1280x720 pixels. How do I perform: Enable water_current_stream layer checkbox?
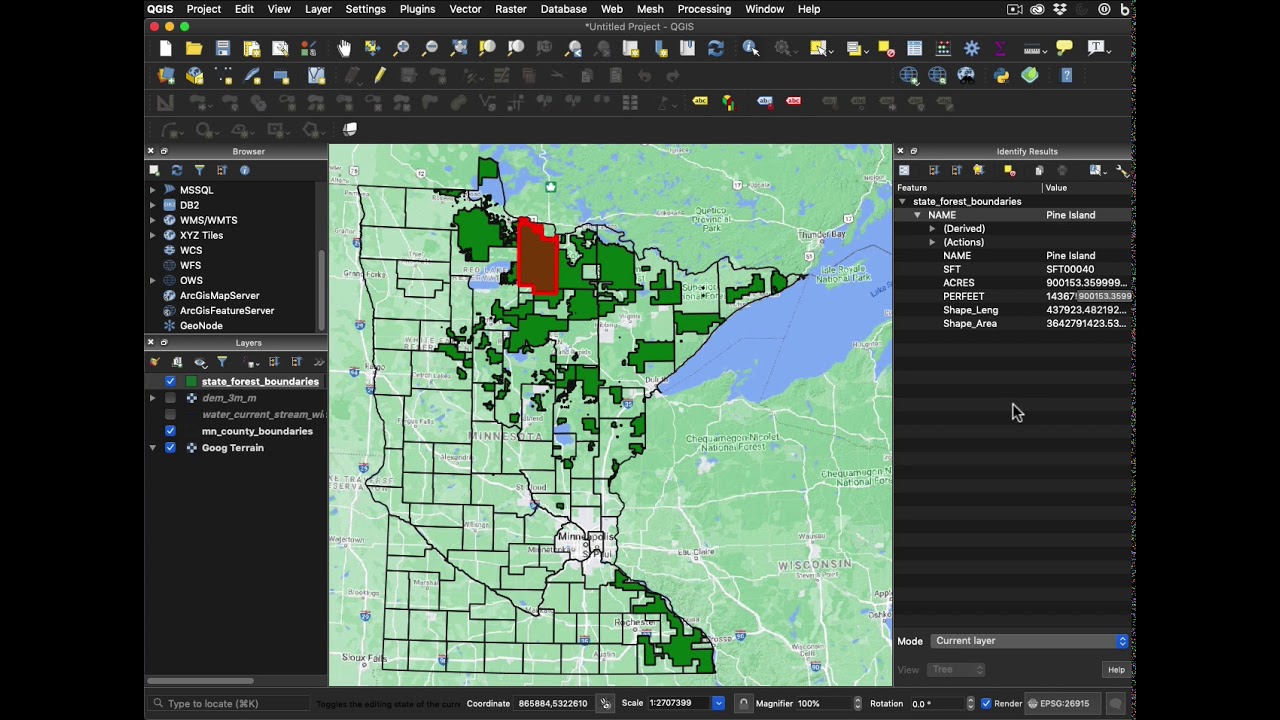point(170,414)
